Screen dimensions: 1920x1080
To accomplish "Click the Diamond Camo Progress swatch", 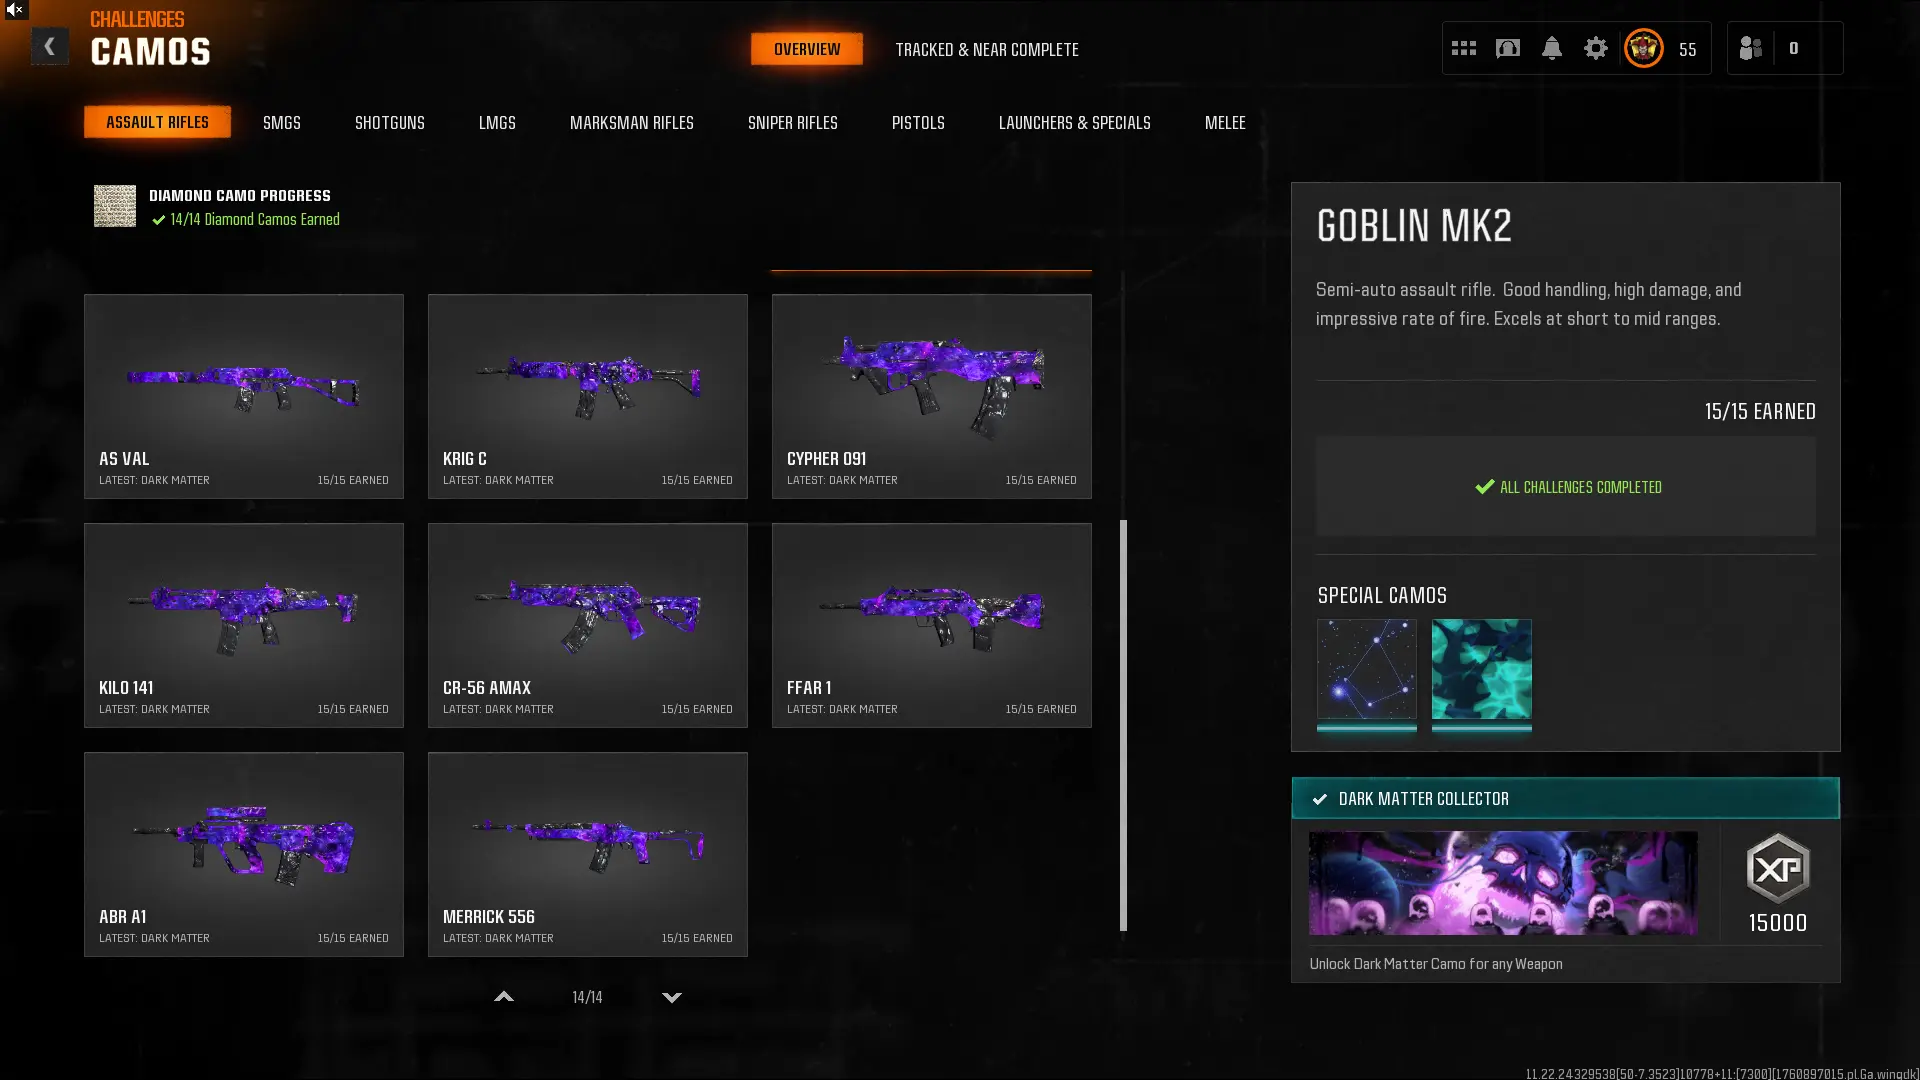I will click(115, 206).
